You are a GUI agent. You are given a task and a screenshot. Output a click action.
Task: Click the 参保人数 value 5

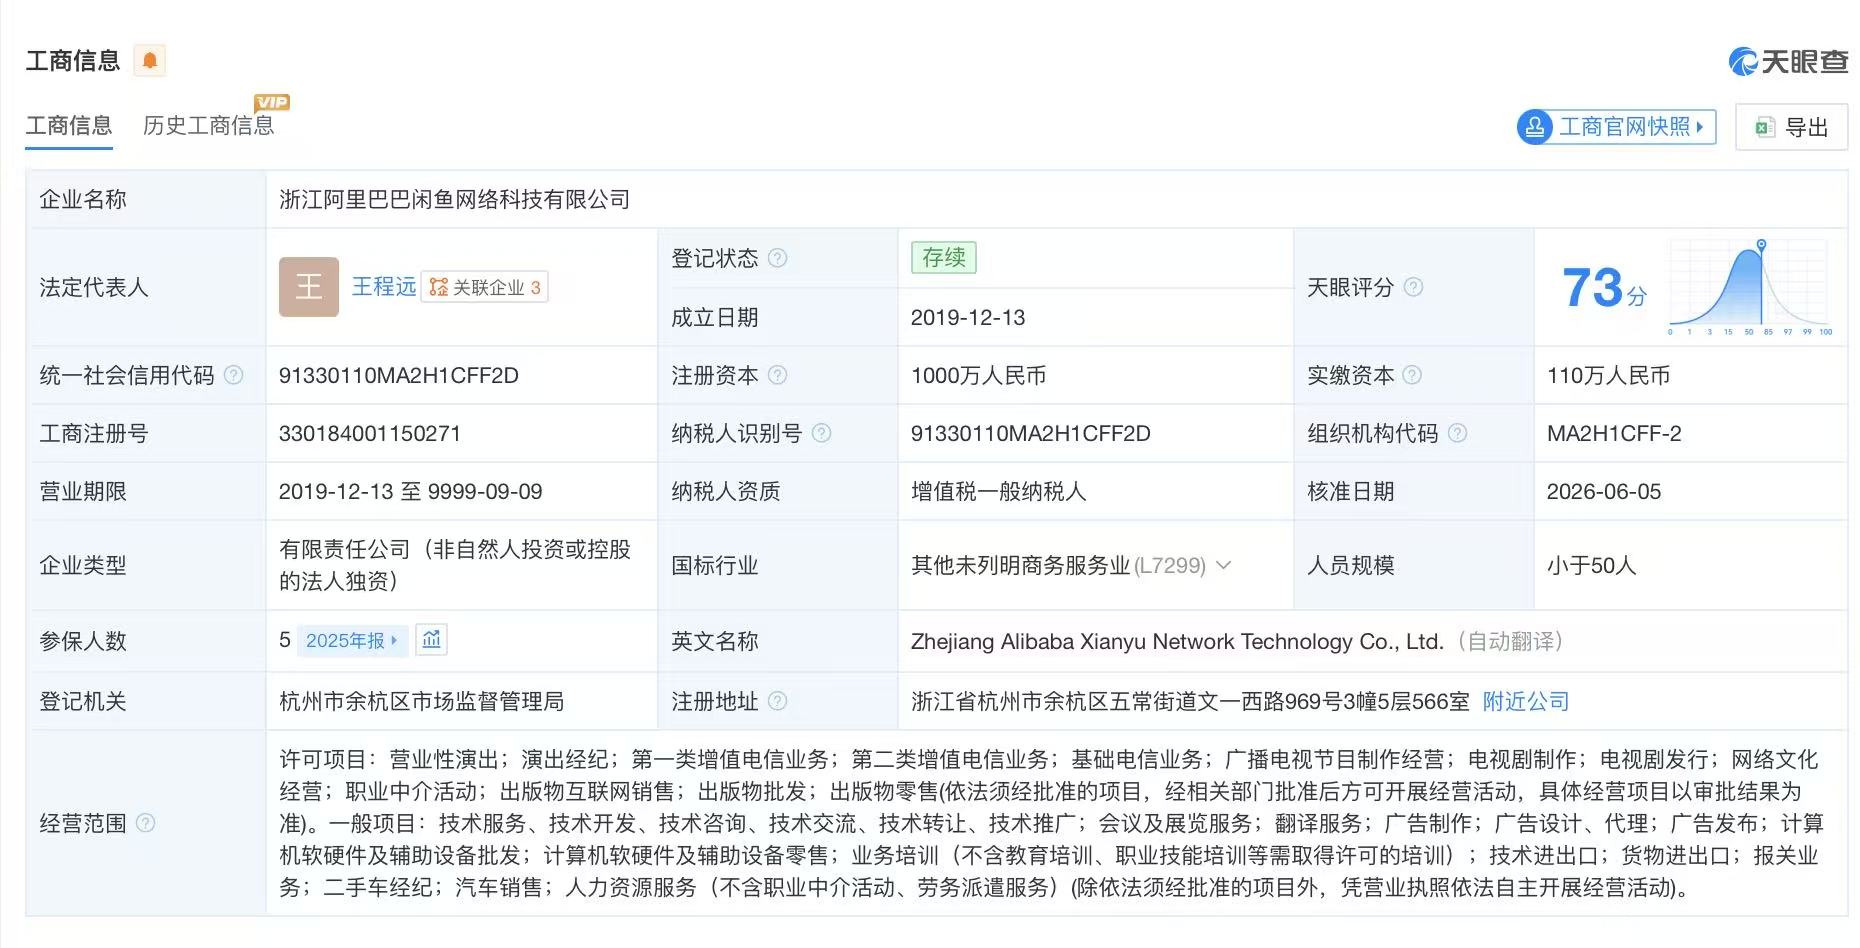coord(285,640)
